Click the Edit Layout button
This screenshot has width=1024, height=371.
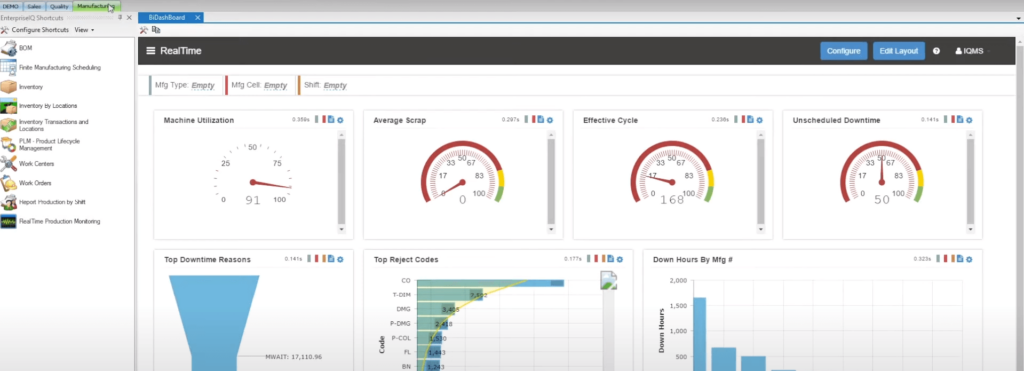click(899, 51)
